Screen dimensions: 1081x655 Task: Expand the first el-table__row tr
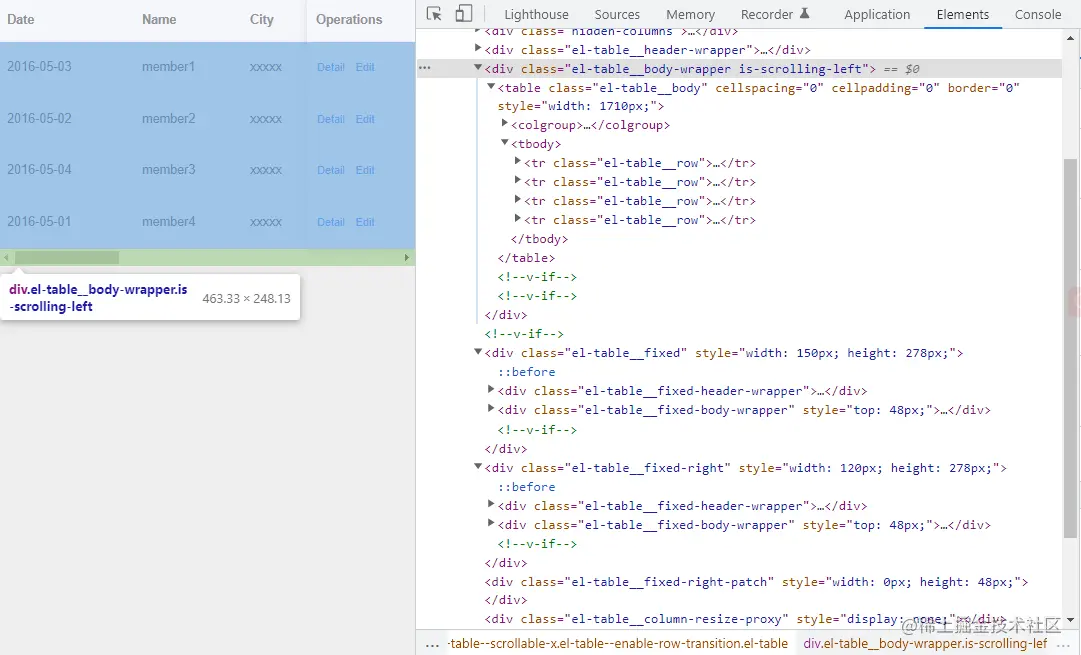(x=518, y=161)
